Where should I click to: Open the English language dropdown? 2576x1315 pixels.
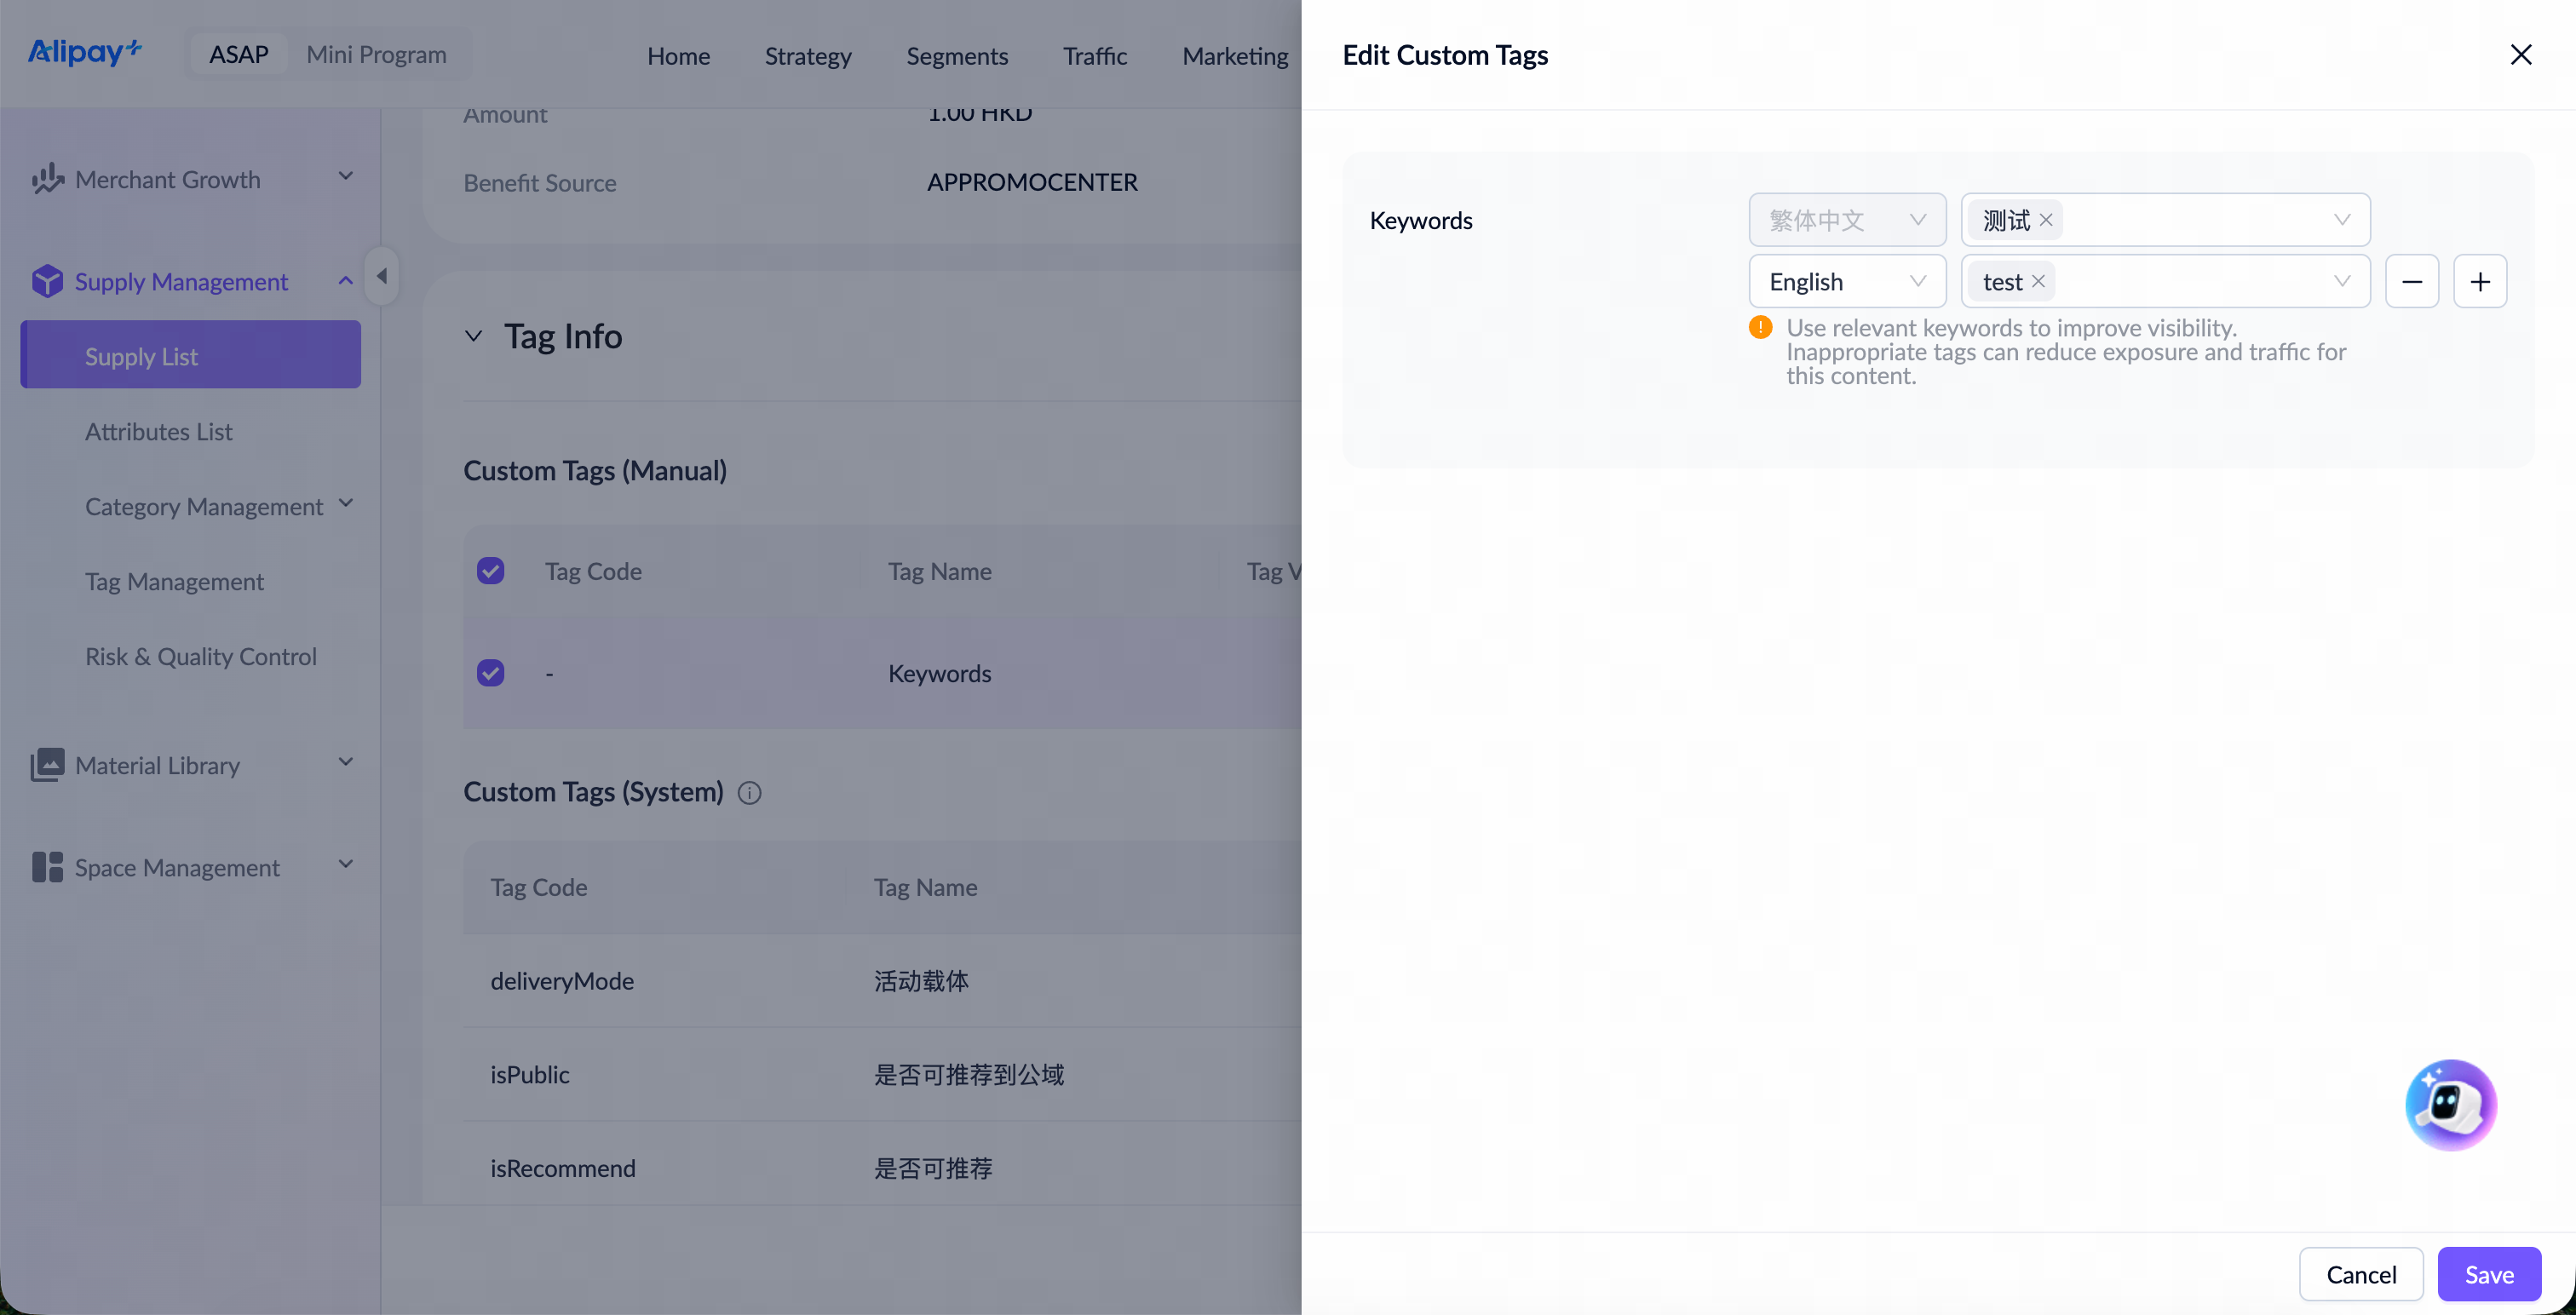click(x=1846, y=281)
